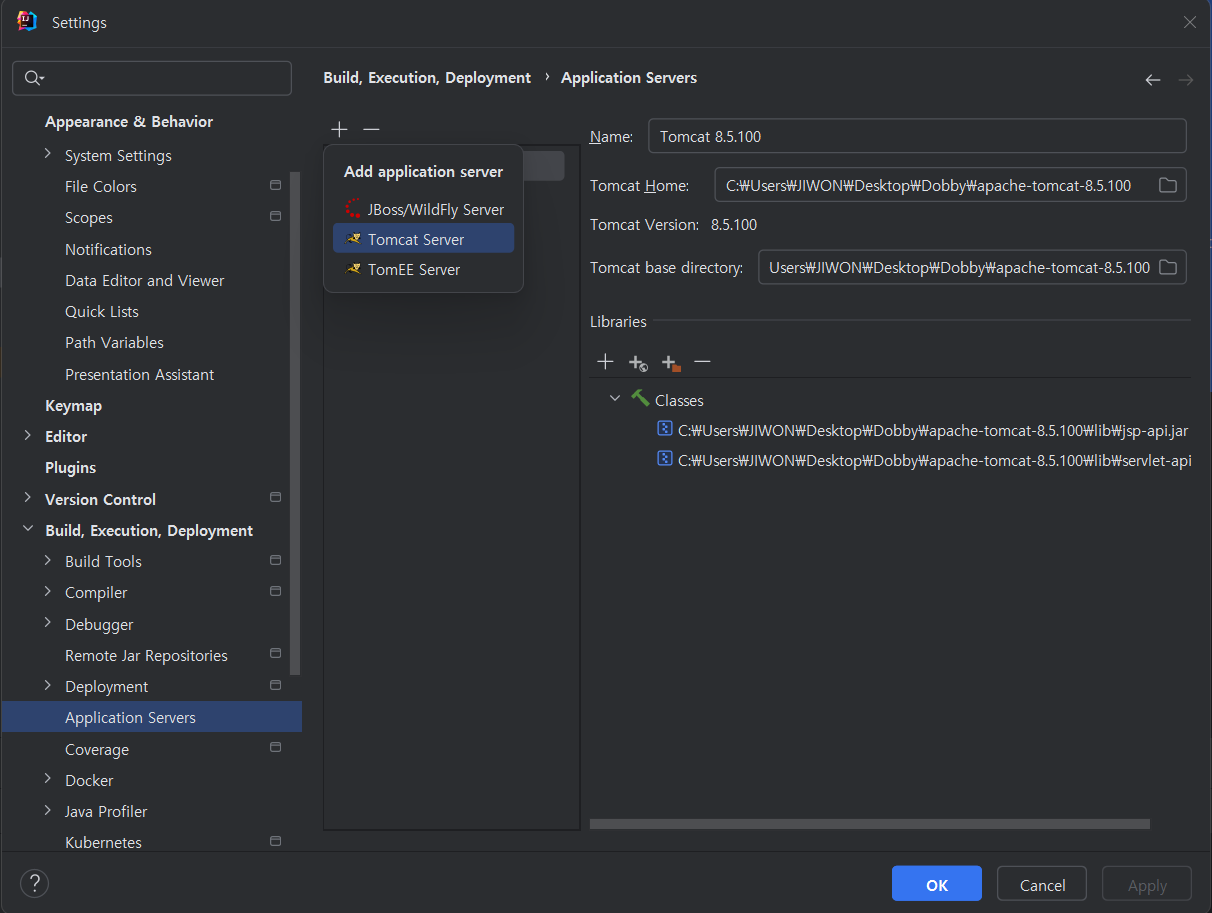The width and height of the screenshot is (1212, 913).
Task: Expand the Debugger node
Action: 48,623
